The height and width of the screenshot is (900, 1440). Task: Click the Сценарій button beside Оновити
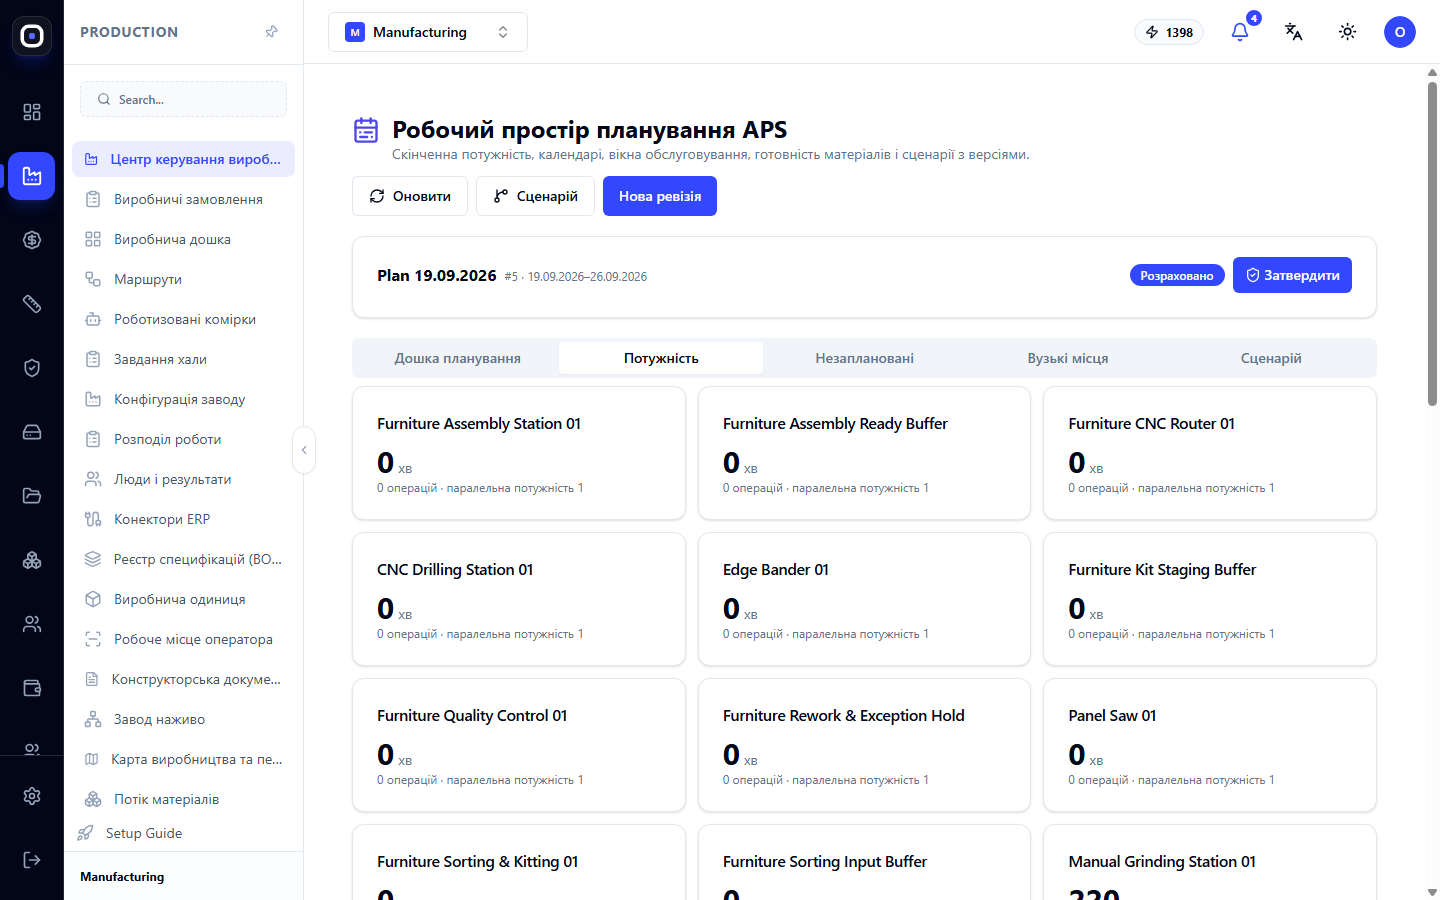[x=536, y=196]
